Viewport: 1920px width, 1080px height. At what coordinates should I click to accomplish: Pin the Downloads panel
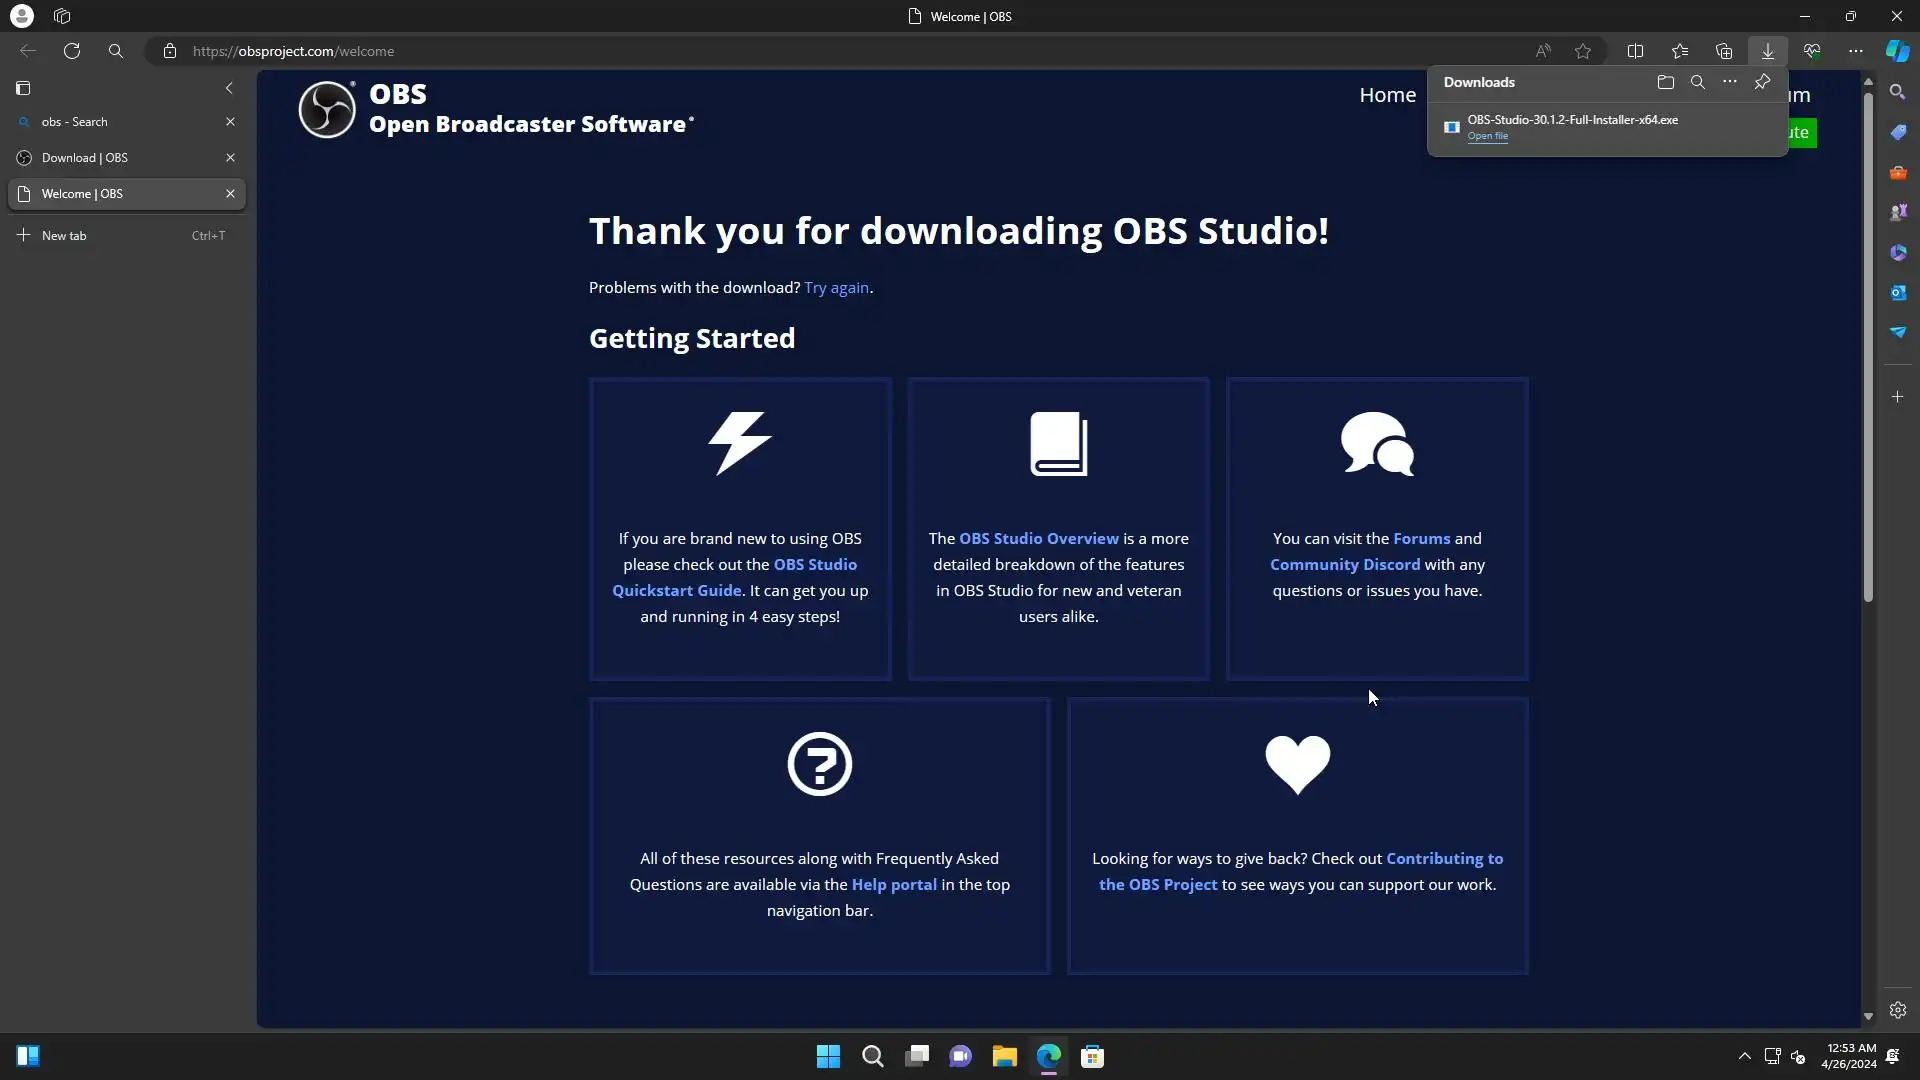[1762, 82]
